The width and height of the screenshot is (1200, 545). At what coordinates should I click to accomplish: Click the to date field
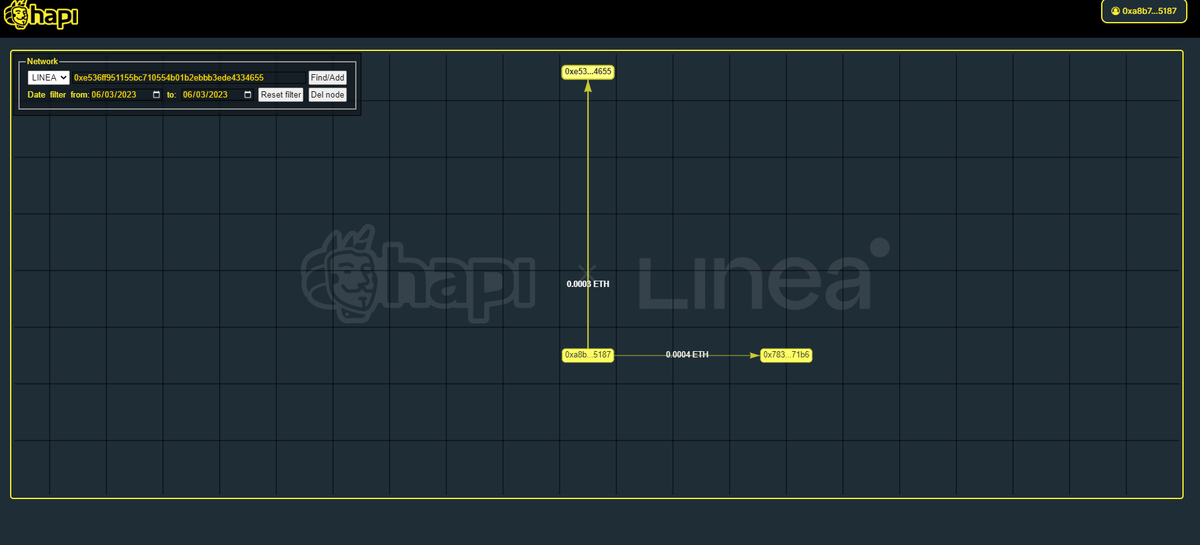[x=218, y=95]
